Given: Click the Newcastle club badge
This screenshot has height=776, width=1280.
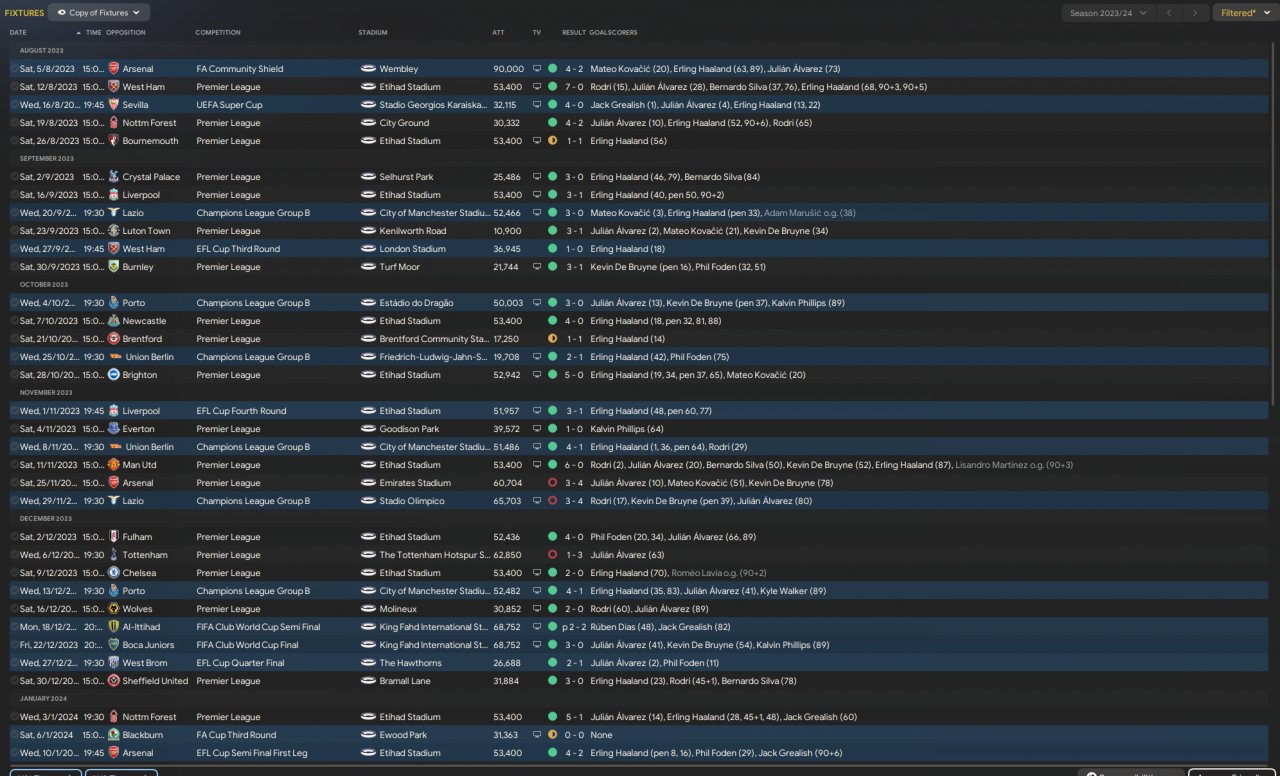Looking at the screenshot, I should coord(114,321).
